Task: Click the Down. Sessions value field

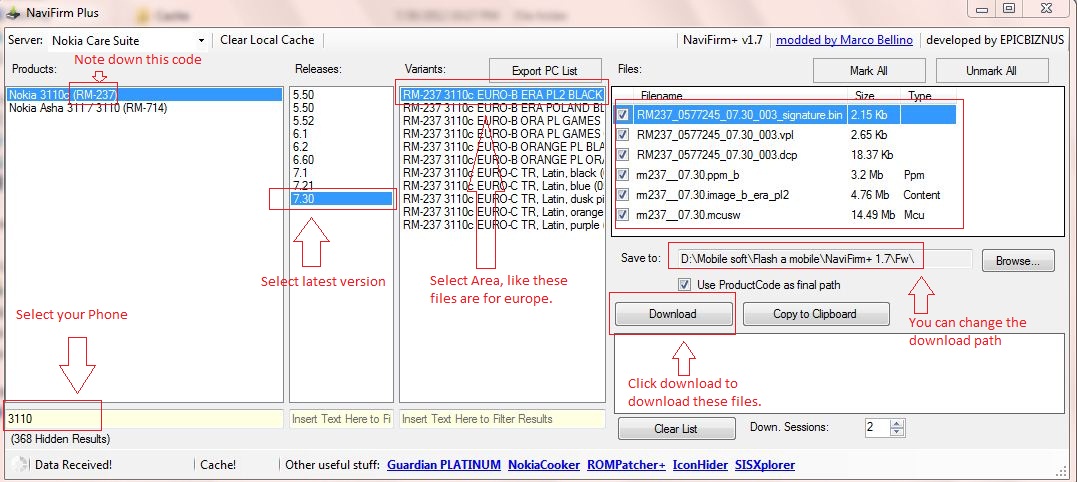Action: pos(877,427)
